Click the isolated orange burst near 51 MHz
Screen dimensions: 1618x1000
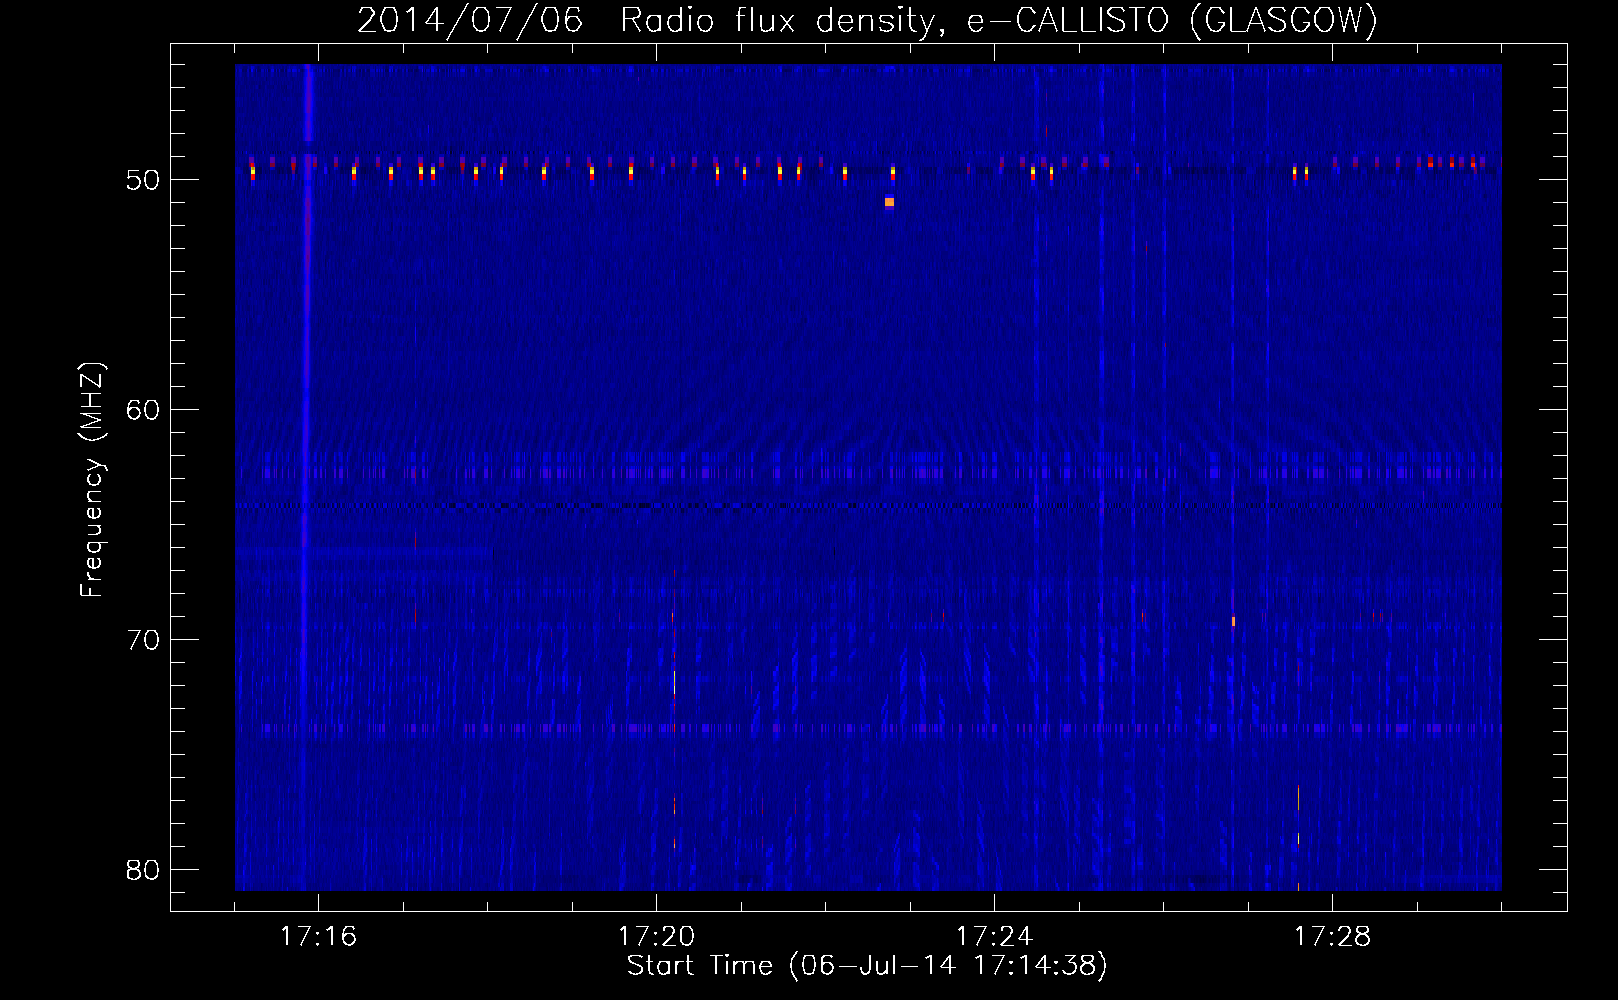pyautogui.click(x=889, y=202)
